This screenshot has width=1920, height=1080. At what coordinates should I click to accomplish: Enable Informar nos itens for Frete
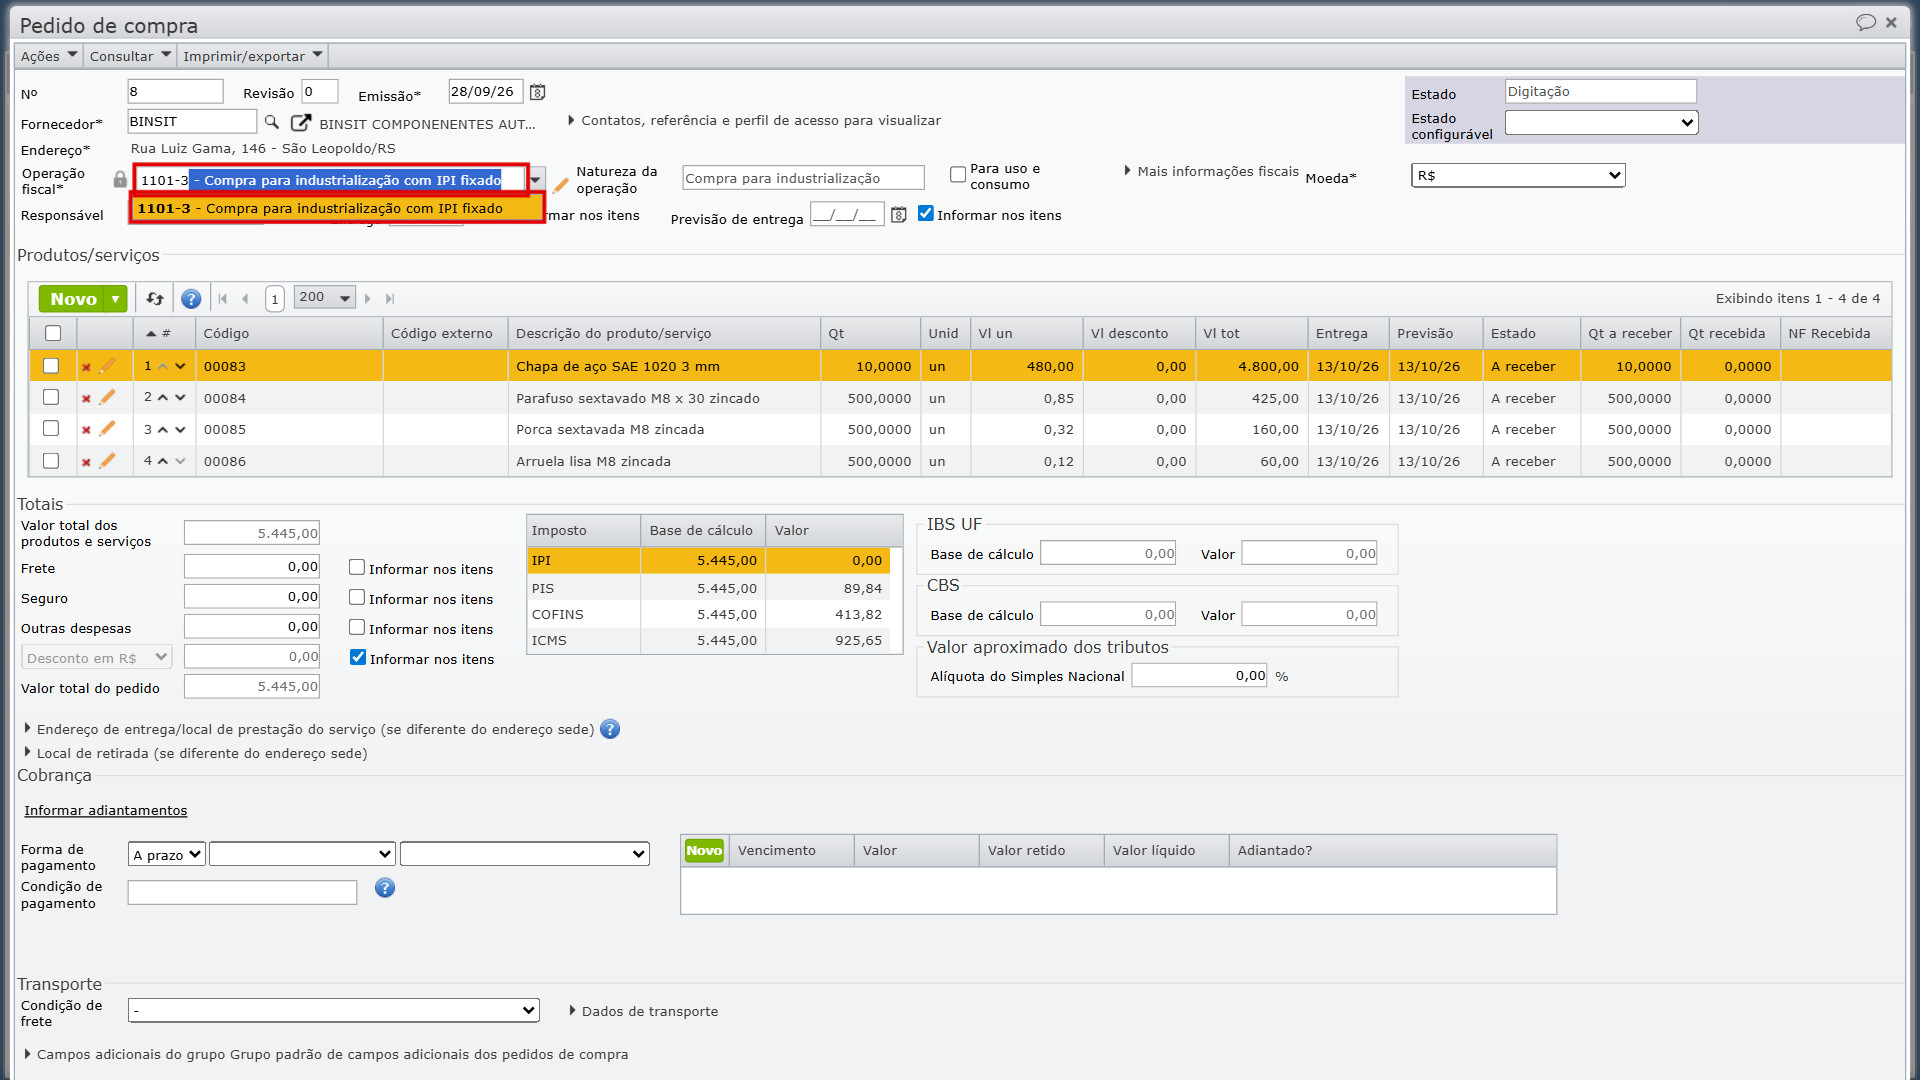[357, 567]
